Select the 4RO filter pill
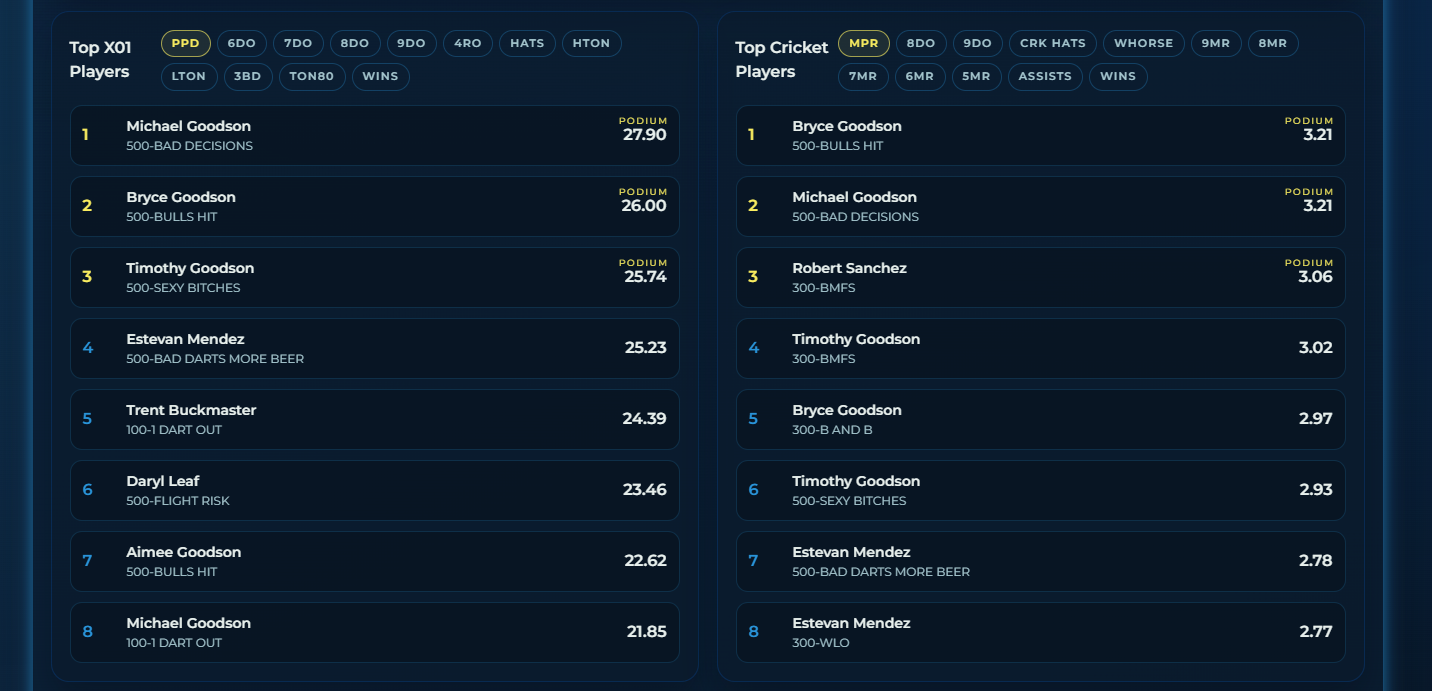The width and height of the screenshot is (1432, 691). [x=467, y=43]
